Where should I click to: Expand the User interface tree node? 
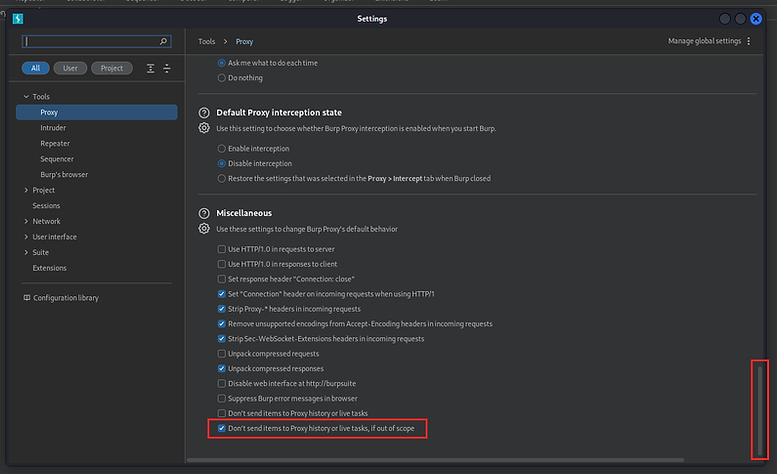[26, 237]
